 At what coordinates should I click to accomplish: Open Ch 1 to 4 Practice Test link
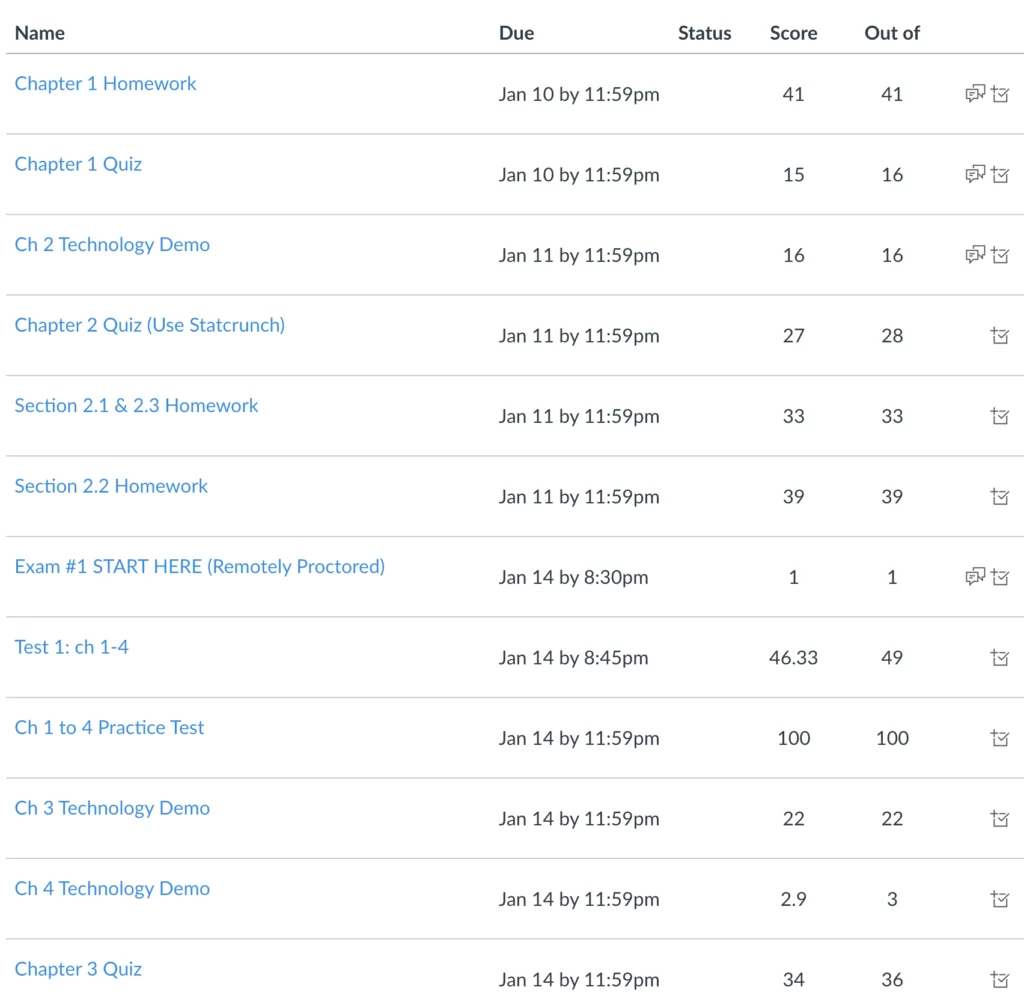[x=109, y=727]
